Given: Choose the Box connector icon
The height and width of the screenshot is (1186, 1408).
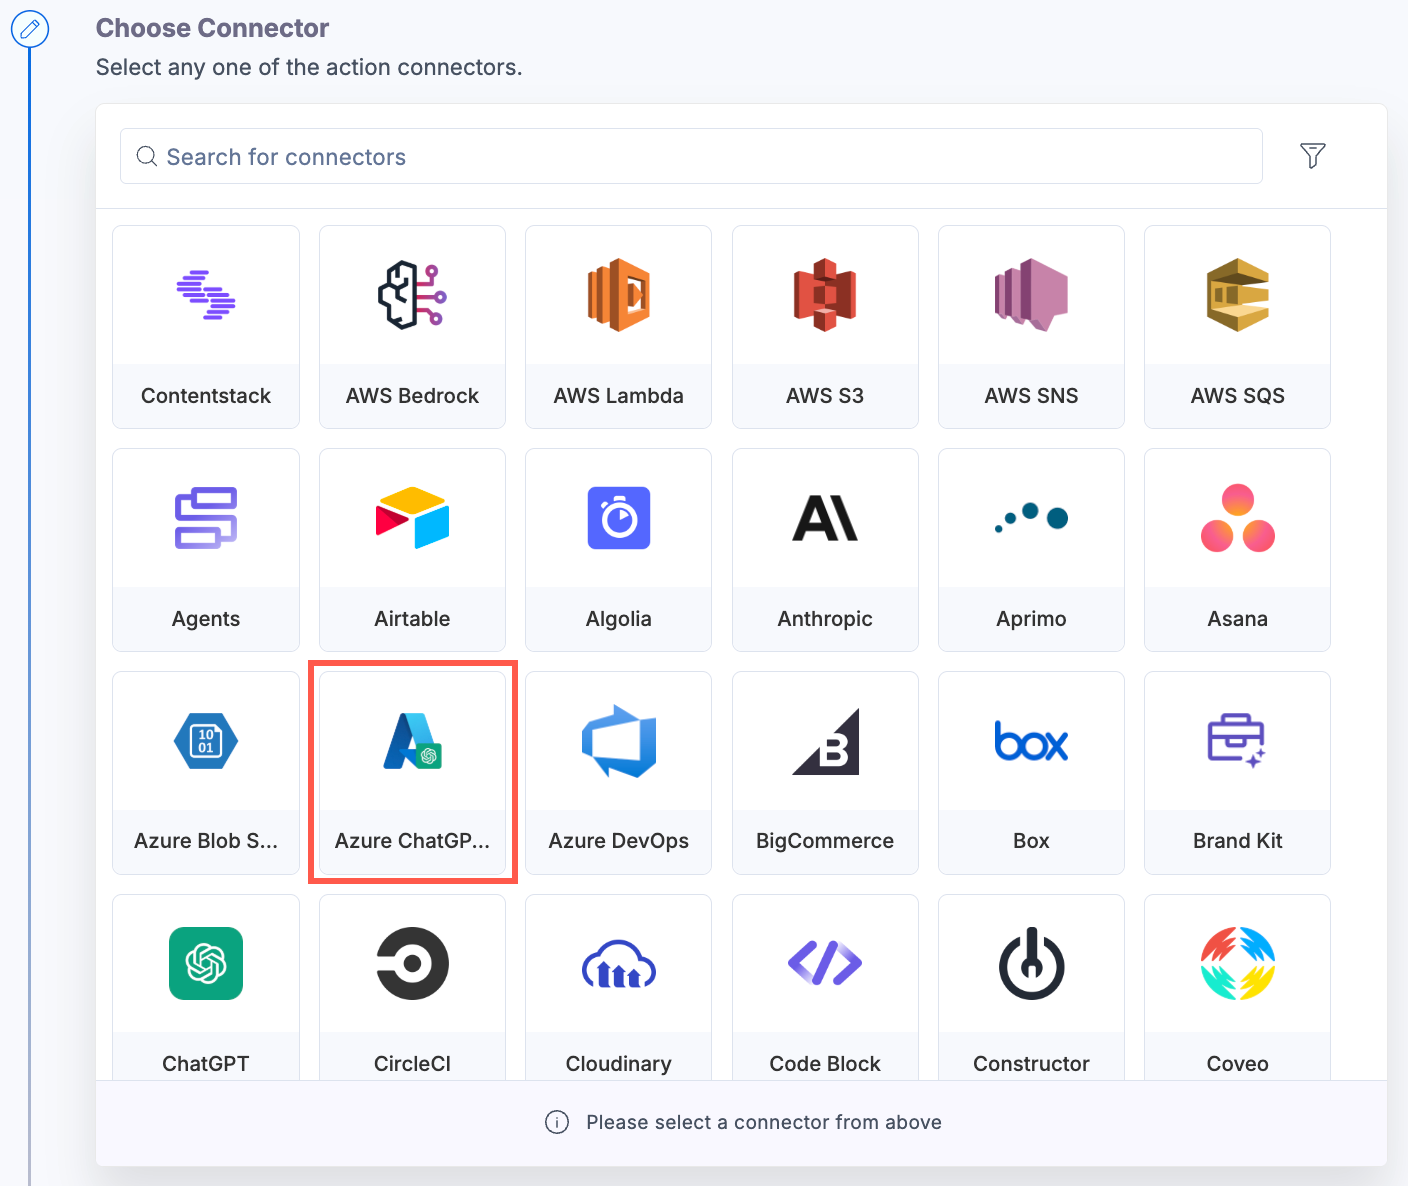Looking at the screenshot, I should click(1031, 741).
